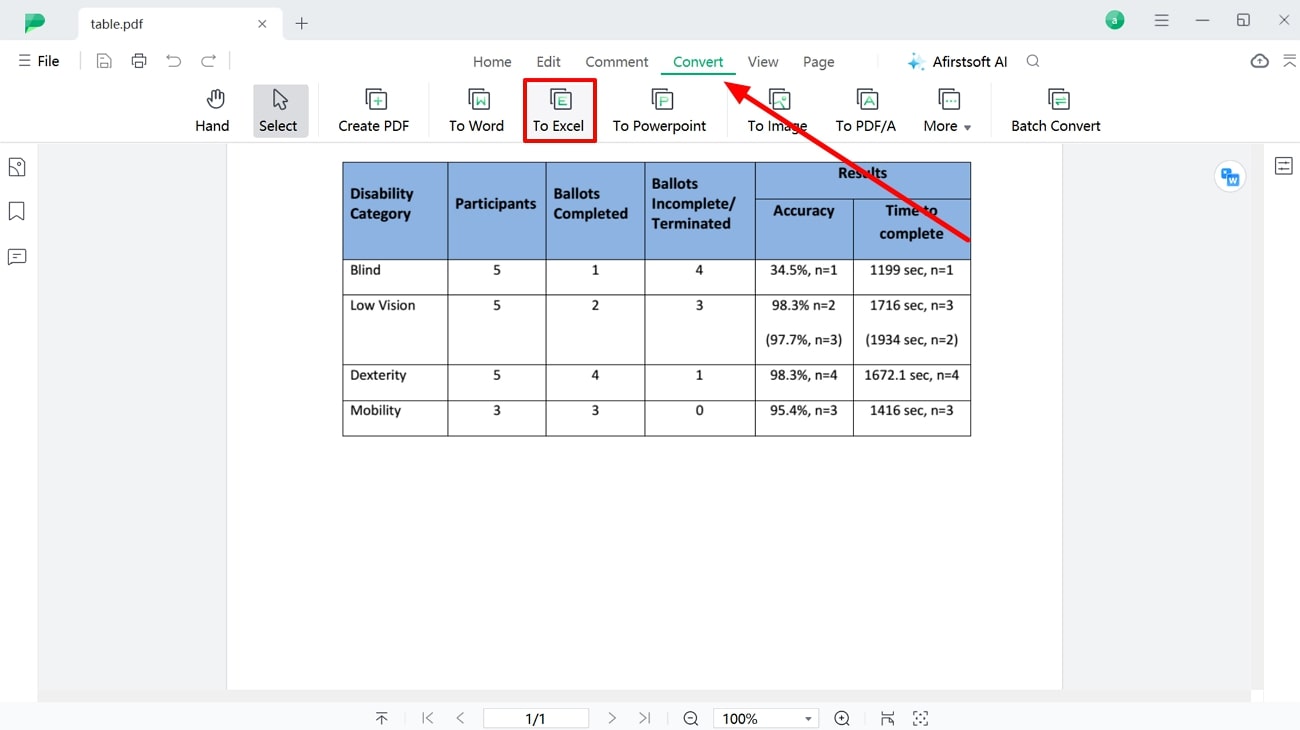Open the properties panel on right edge
Viewport: 1300px width, 730px height.
coord(1284,166)
